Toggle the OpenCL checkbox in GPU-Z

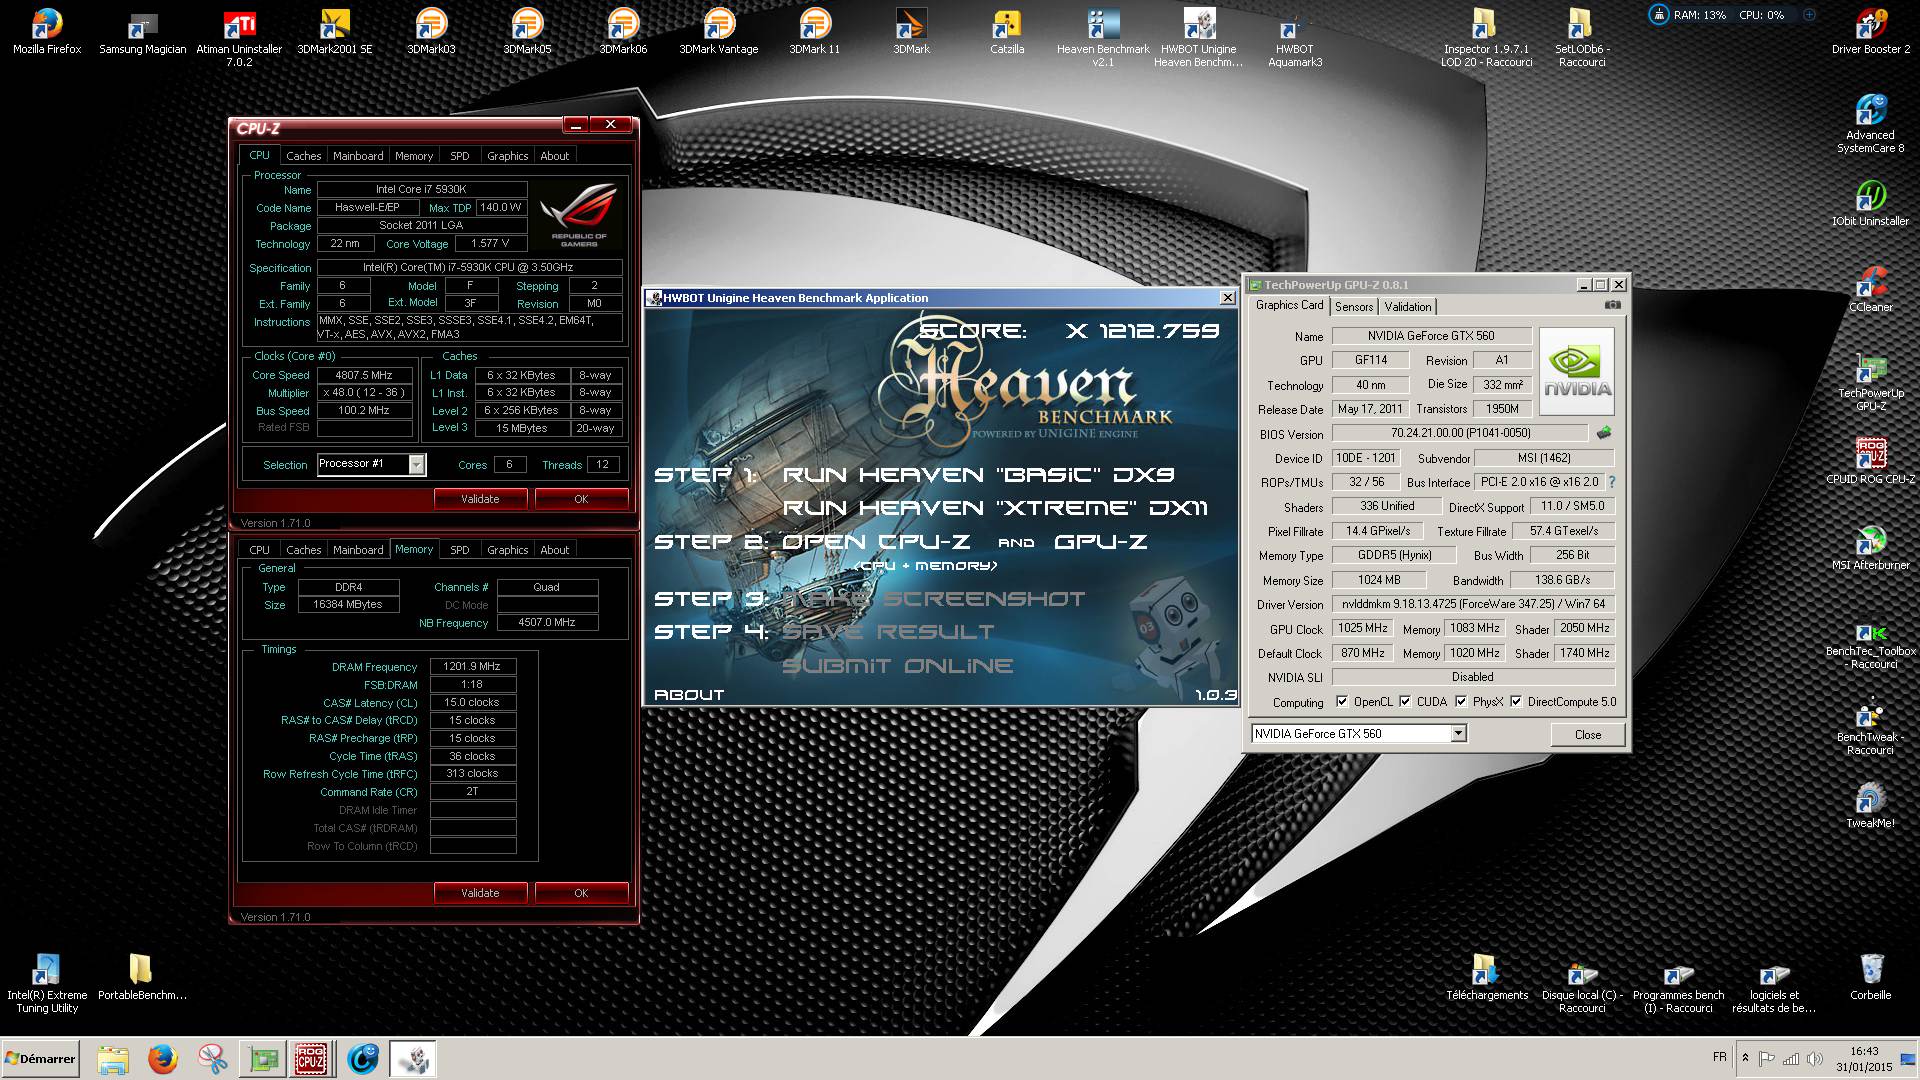pyautogui.click(x=1342, y=701)
